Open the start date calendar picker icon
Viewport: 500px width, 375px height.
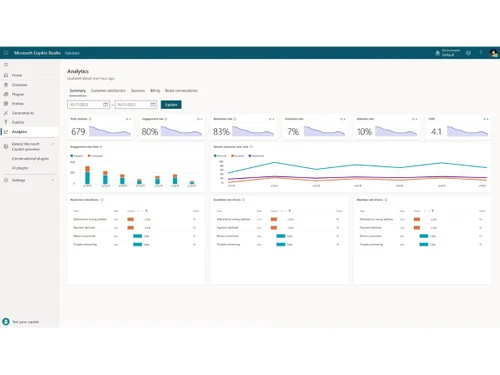[x=105, y=104]
